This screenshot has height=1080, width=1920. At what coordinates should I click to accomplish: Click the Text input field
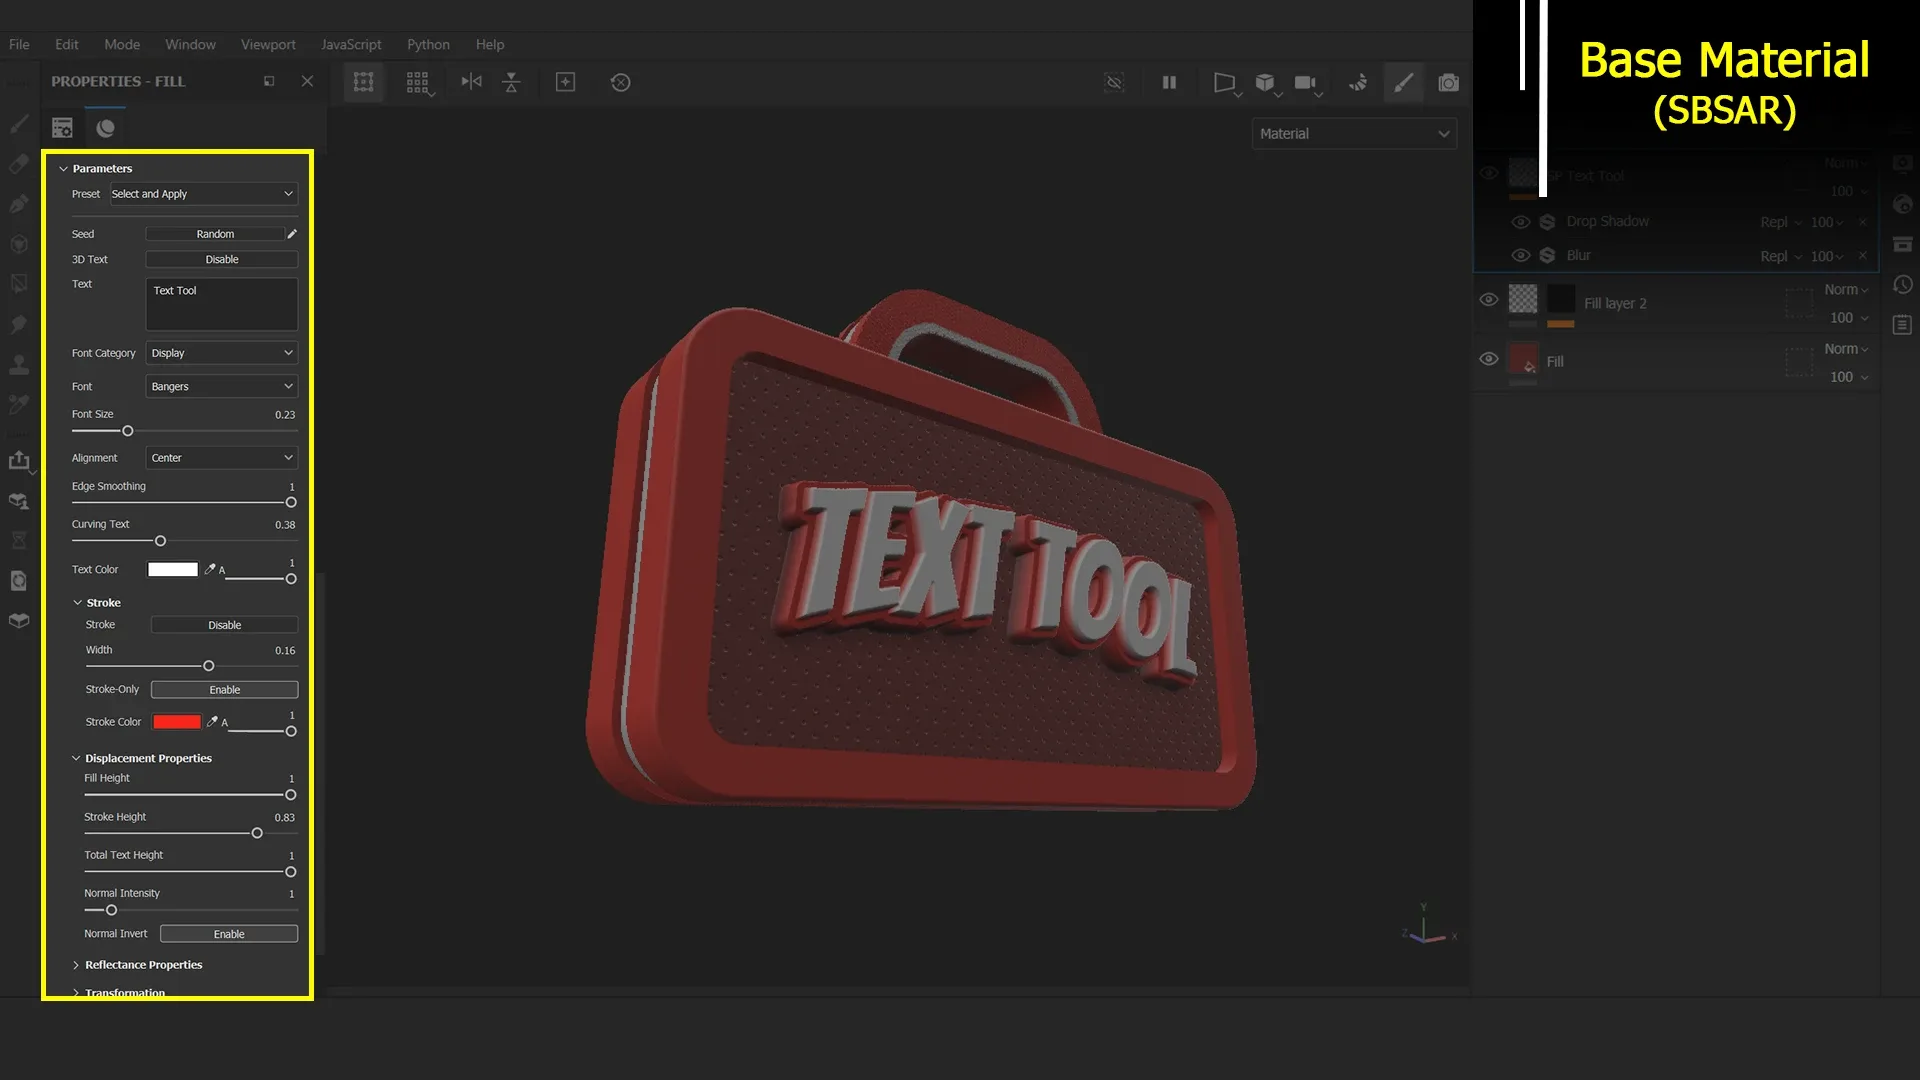220,303
